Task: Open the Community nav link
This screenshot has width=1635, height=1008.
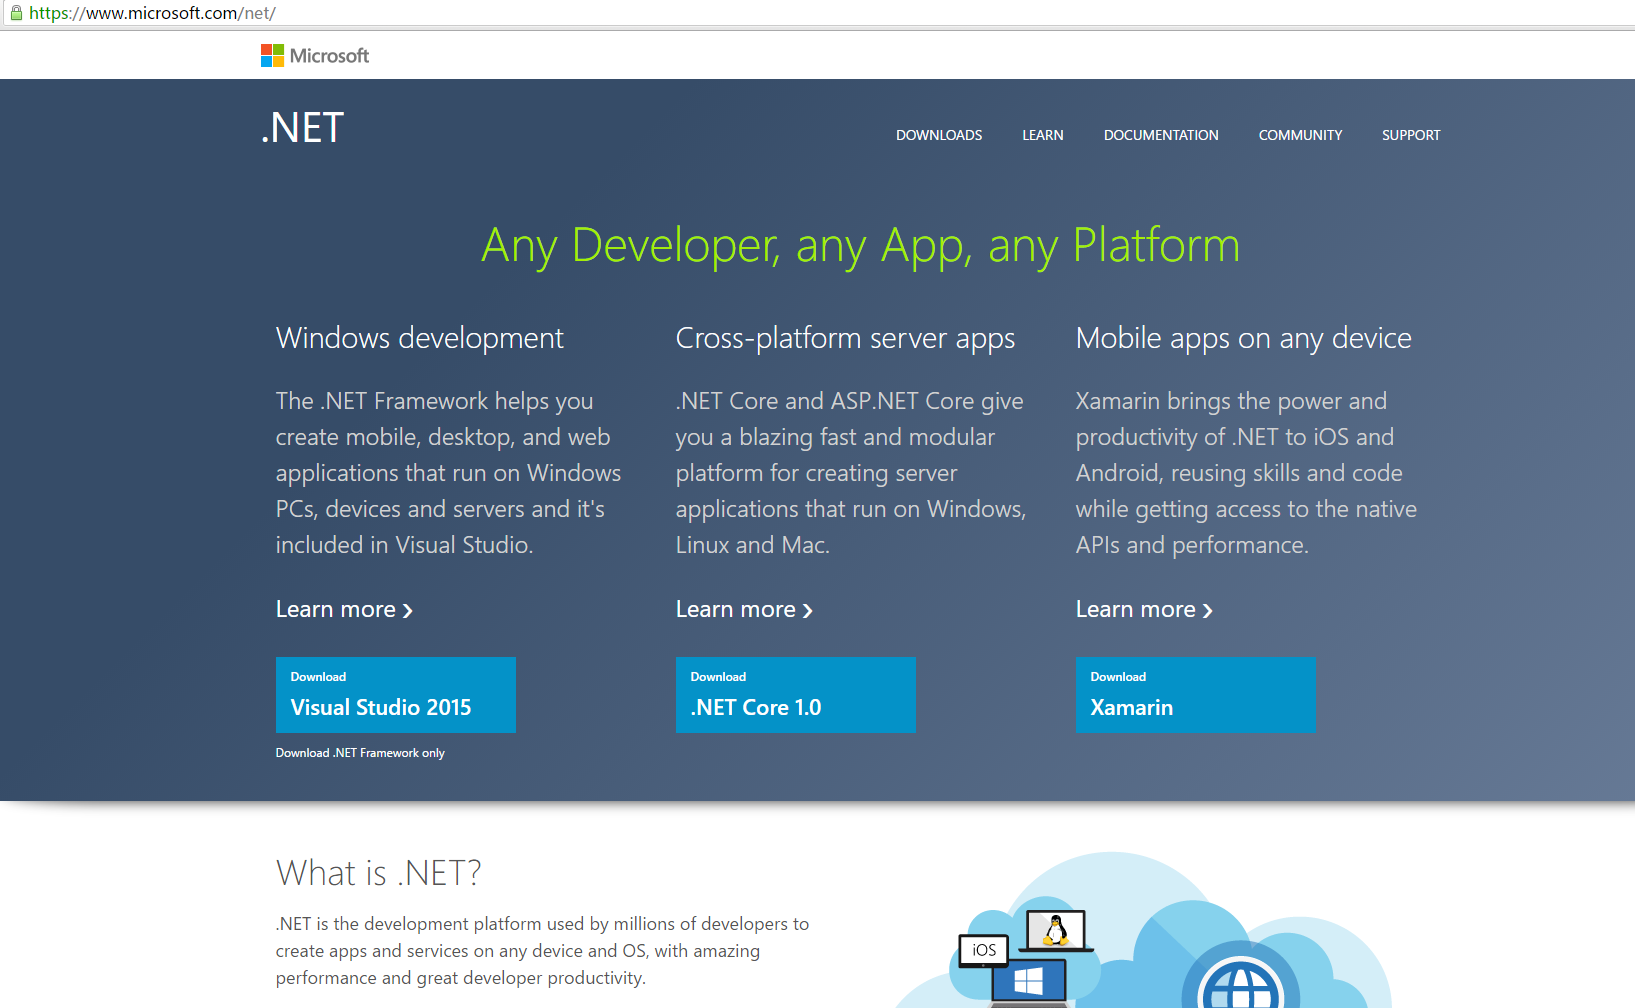Action: pyautogui.click(x=1300, y=135)
